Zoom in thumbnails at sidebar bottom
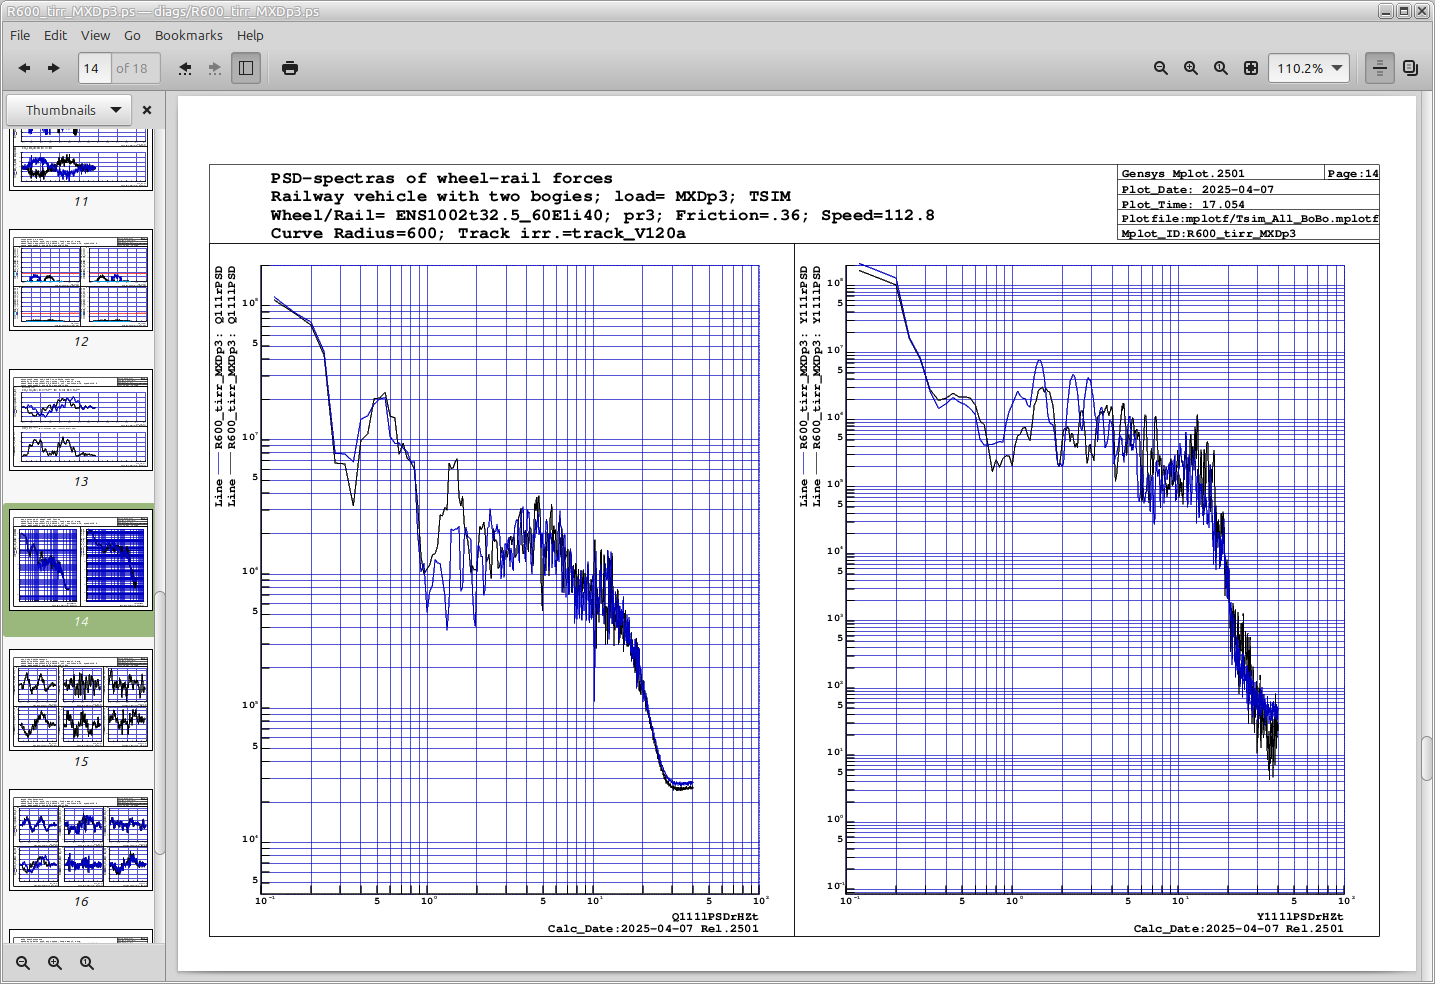Viewport: 1435px width, 984px height. point(55,963)
